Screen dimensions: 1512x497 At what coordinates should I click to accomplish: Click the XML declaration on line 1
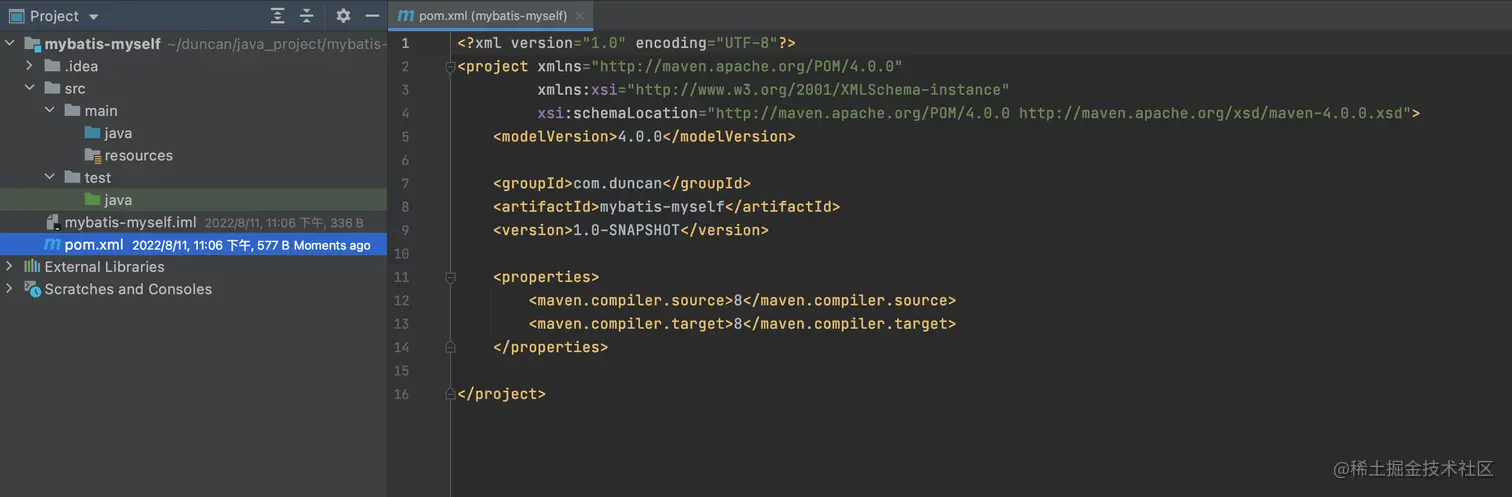click(627, 43)
